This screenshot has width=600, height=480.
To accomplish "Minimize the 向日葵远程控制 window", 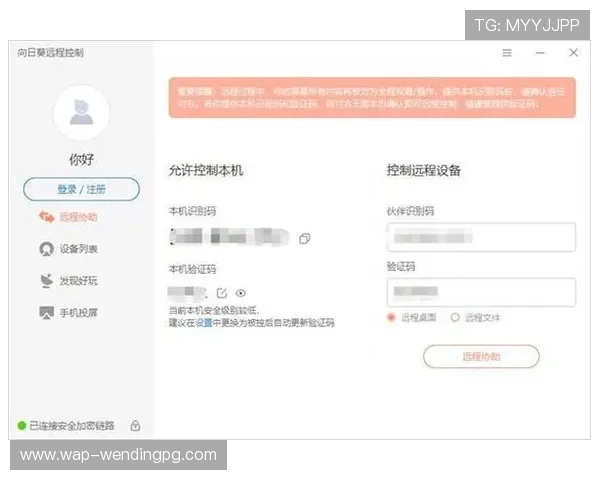I will (x=540, y=53).
